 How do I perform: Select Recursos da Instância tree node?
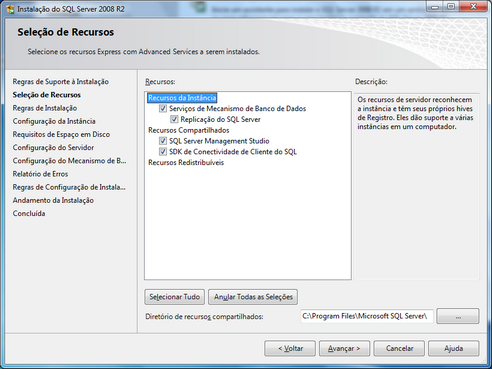(x=182, y=98)
